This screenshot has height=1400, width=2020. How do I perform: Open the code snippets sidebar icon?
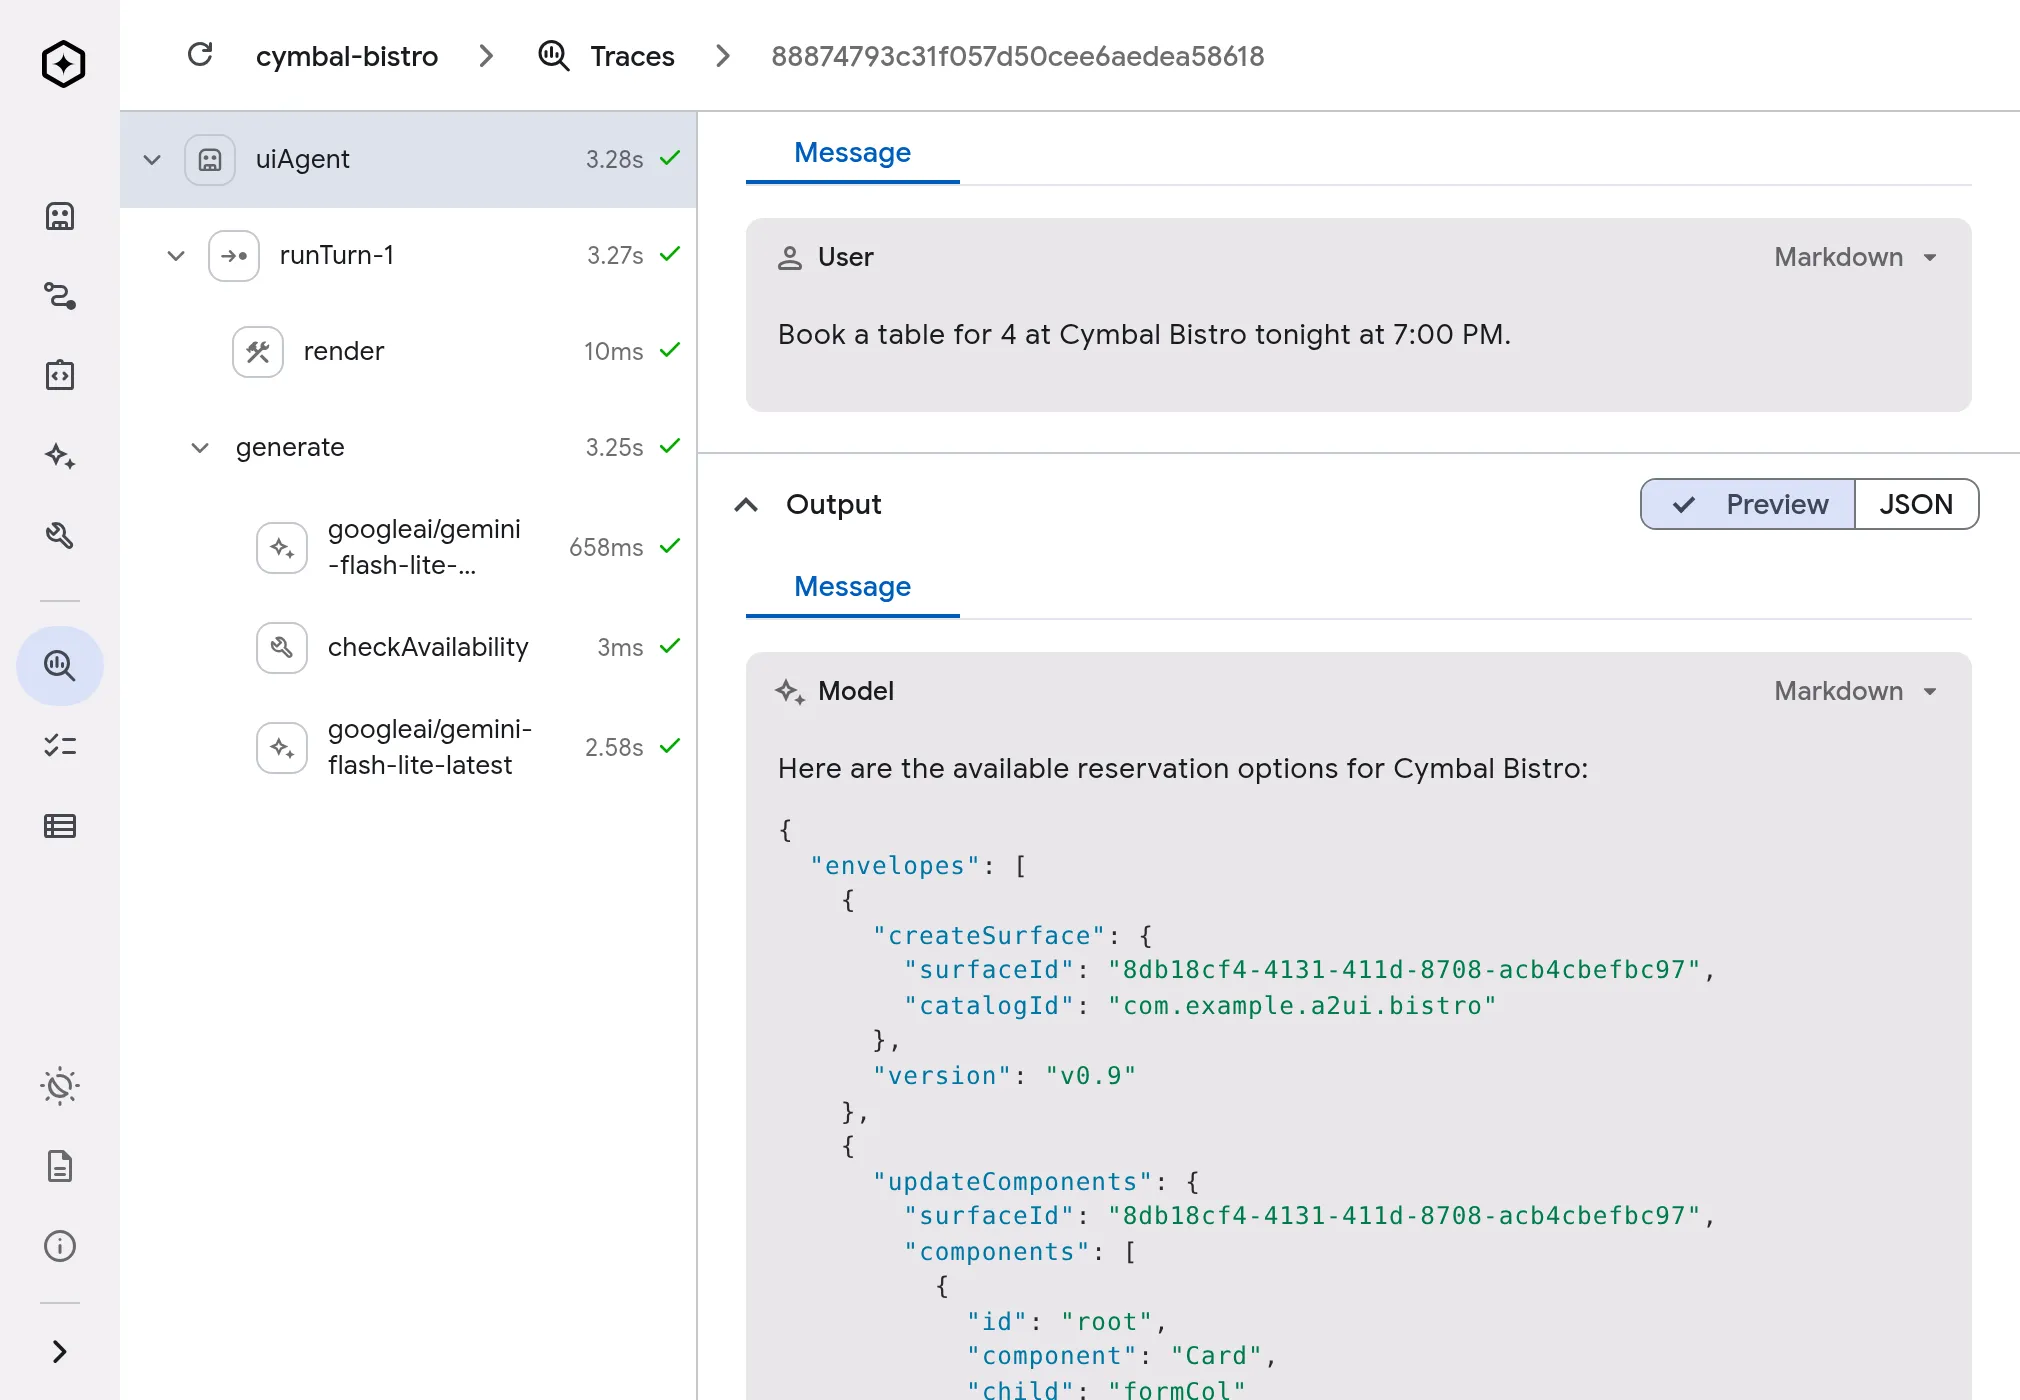pyautogui.click(x=60, y=376)
